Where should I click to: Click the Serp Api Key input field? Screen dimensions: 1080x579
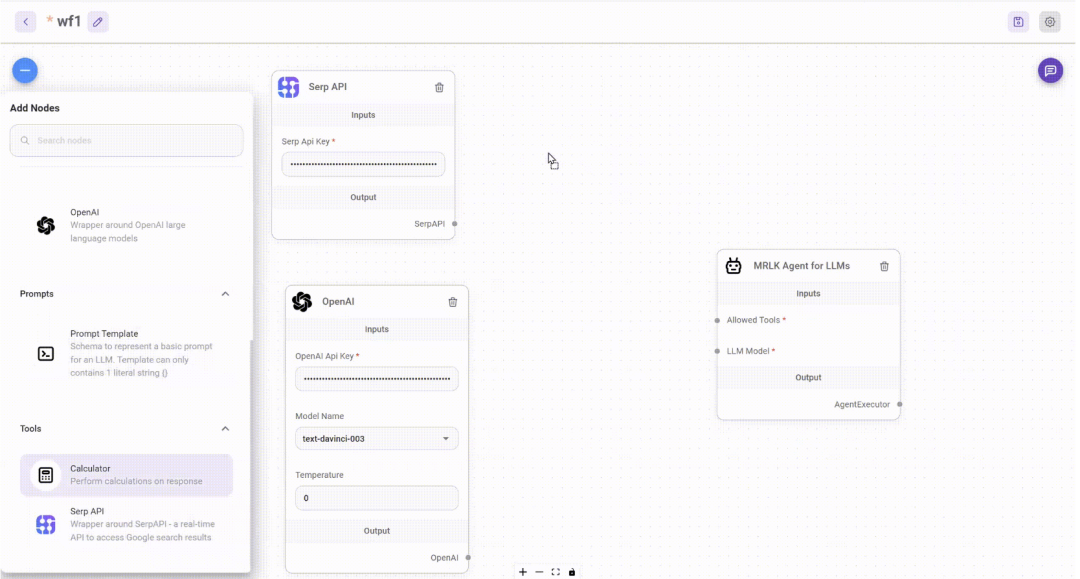click(363, 164)
